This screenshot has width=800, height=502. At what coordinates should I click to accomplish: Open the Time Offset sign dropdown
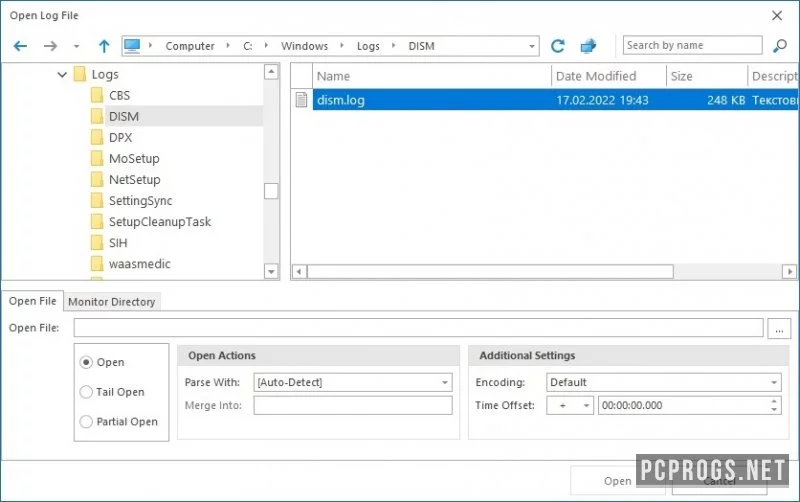click(x=570, y=405)
